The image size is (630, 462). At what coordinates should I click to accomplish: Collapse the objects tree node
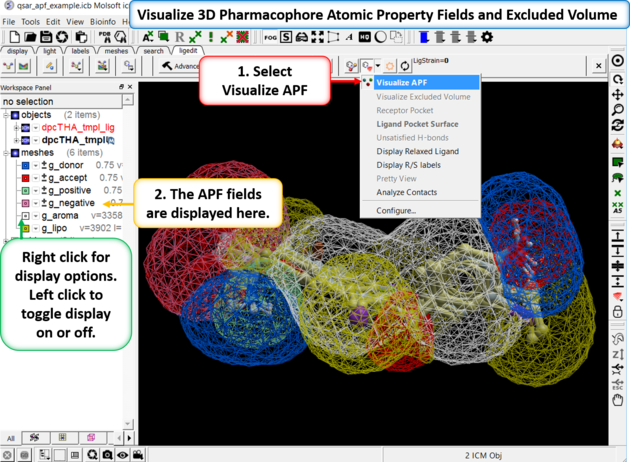tap(6, 115)
